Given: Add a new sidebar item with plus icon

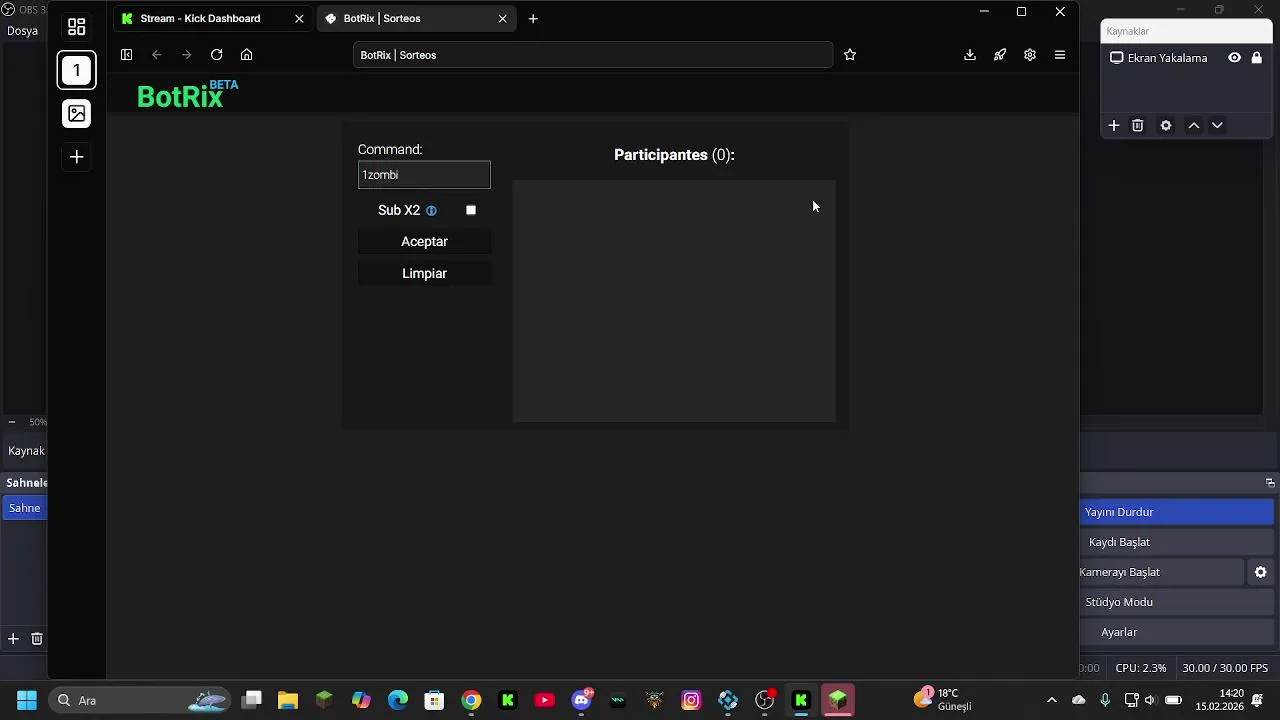Looking at the screenshot, I should point(77,157).
